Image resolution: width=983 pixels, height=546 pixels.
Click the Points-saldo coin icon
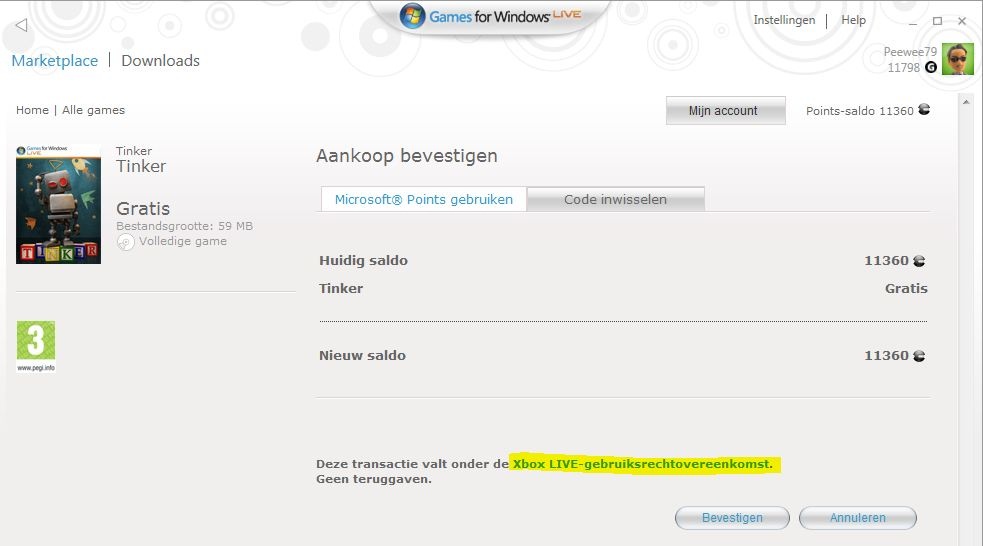click(924, 110)
